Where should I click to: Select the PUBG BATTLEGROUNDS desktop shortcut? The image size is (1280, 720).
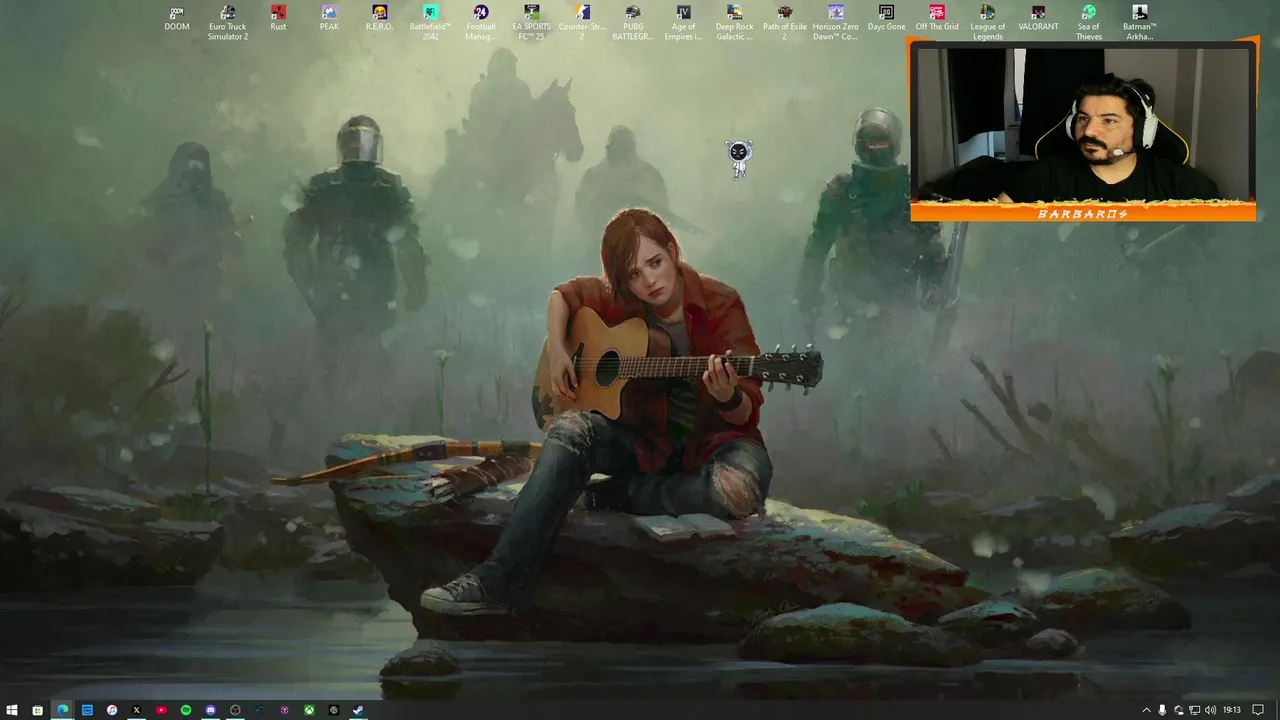(633, 22)
